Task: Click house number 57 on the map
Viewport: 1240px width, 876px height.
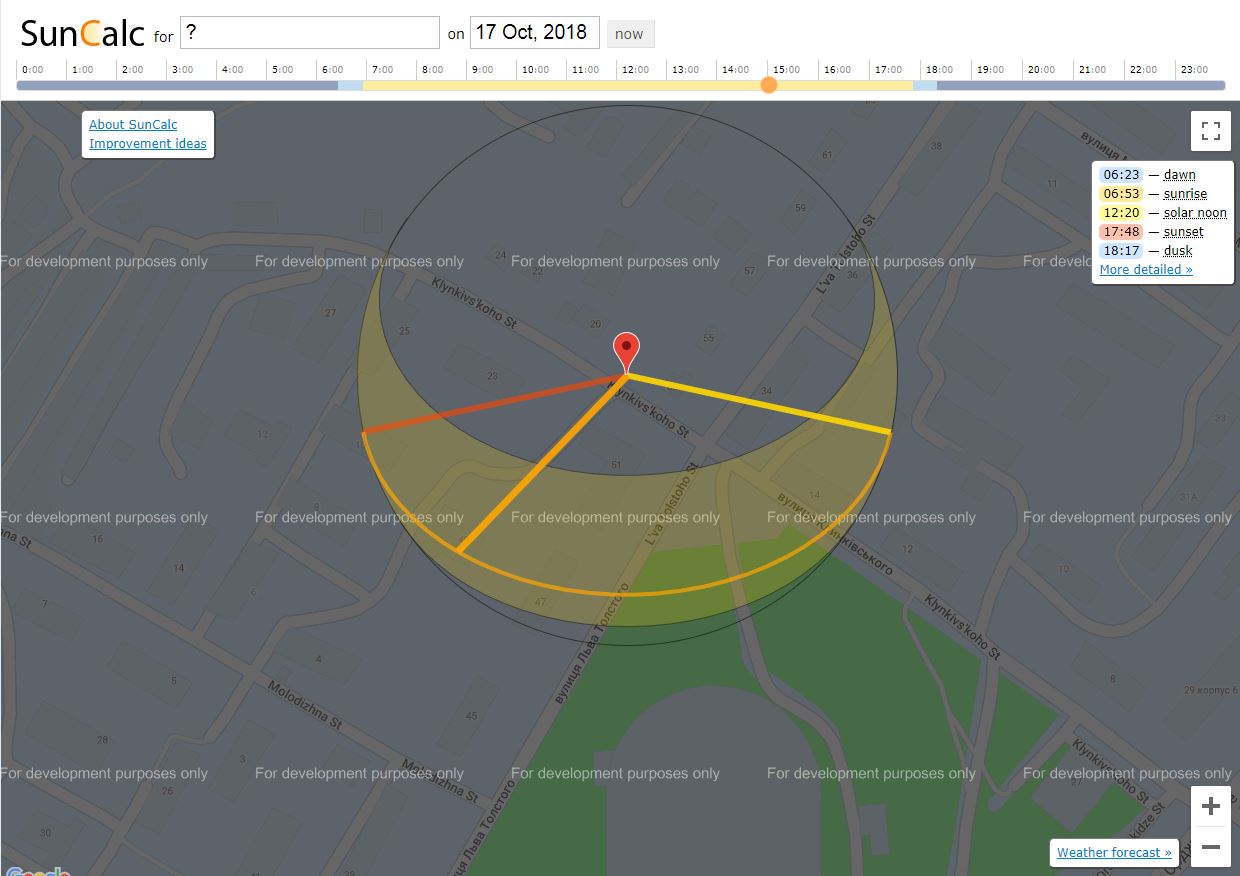Action: coord(750,271)
